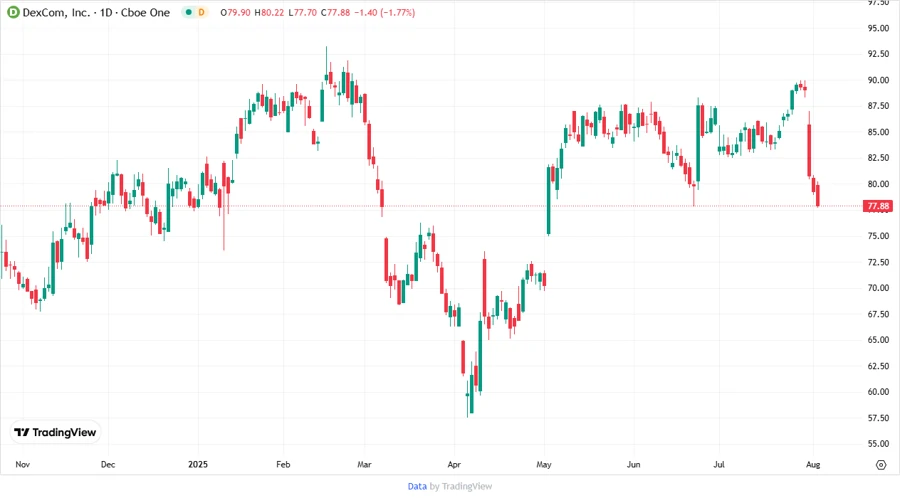Click the Feb label on time axis
Image resolution: width=900 pixels, height=498 pixels.
point(283,465)
